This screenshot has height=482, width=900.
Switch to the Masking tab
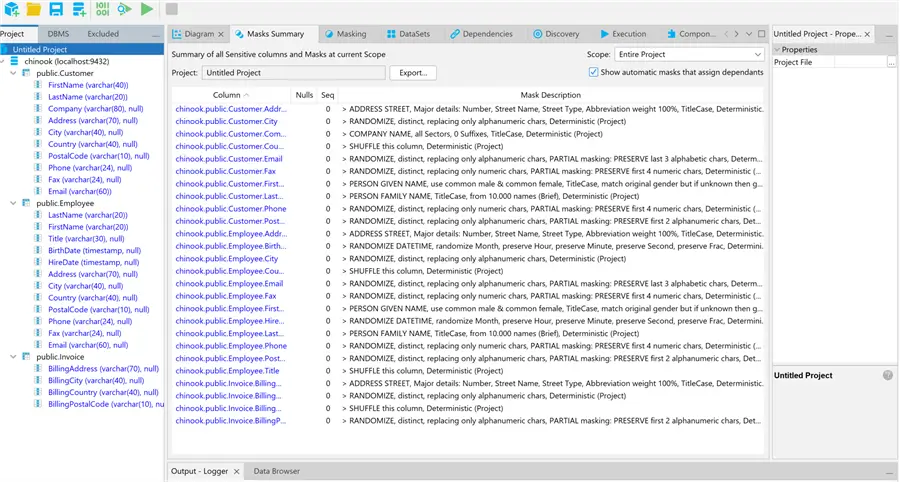tap(346, 34)
